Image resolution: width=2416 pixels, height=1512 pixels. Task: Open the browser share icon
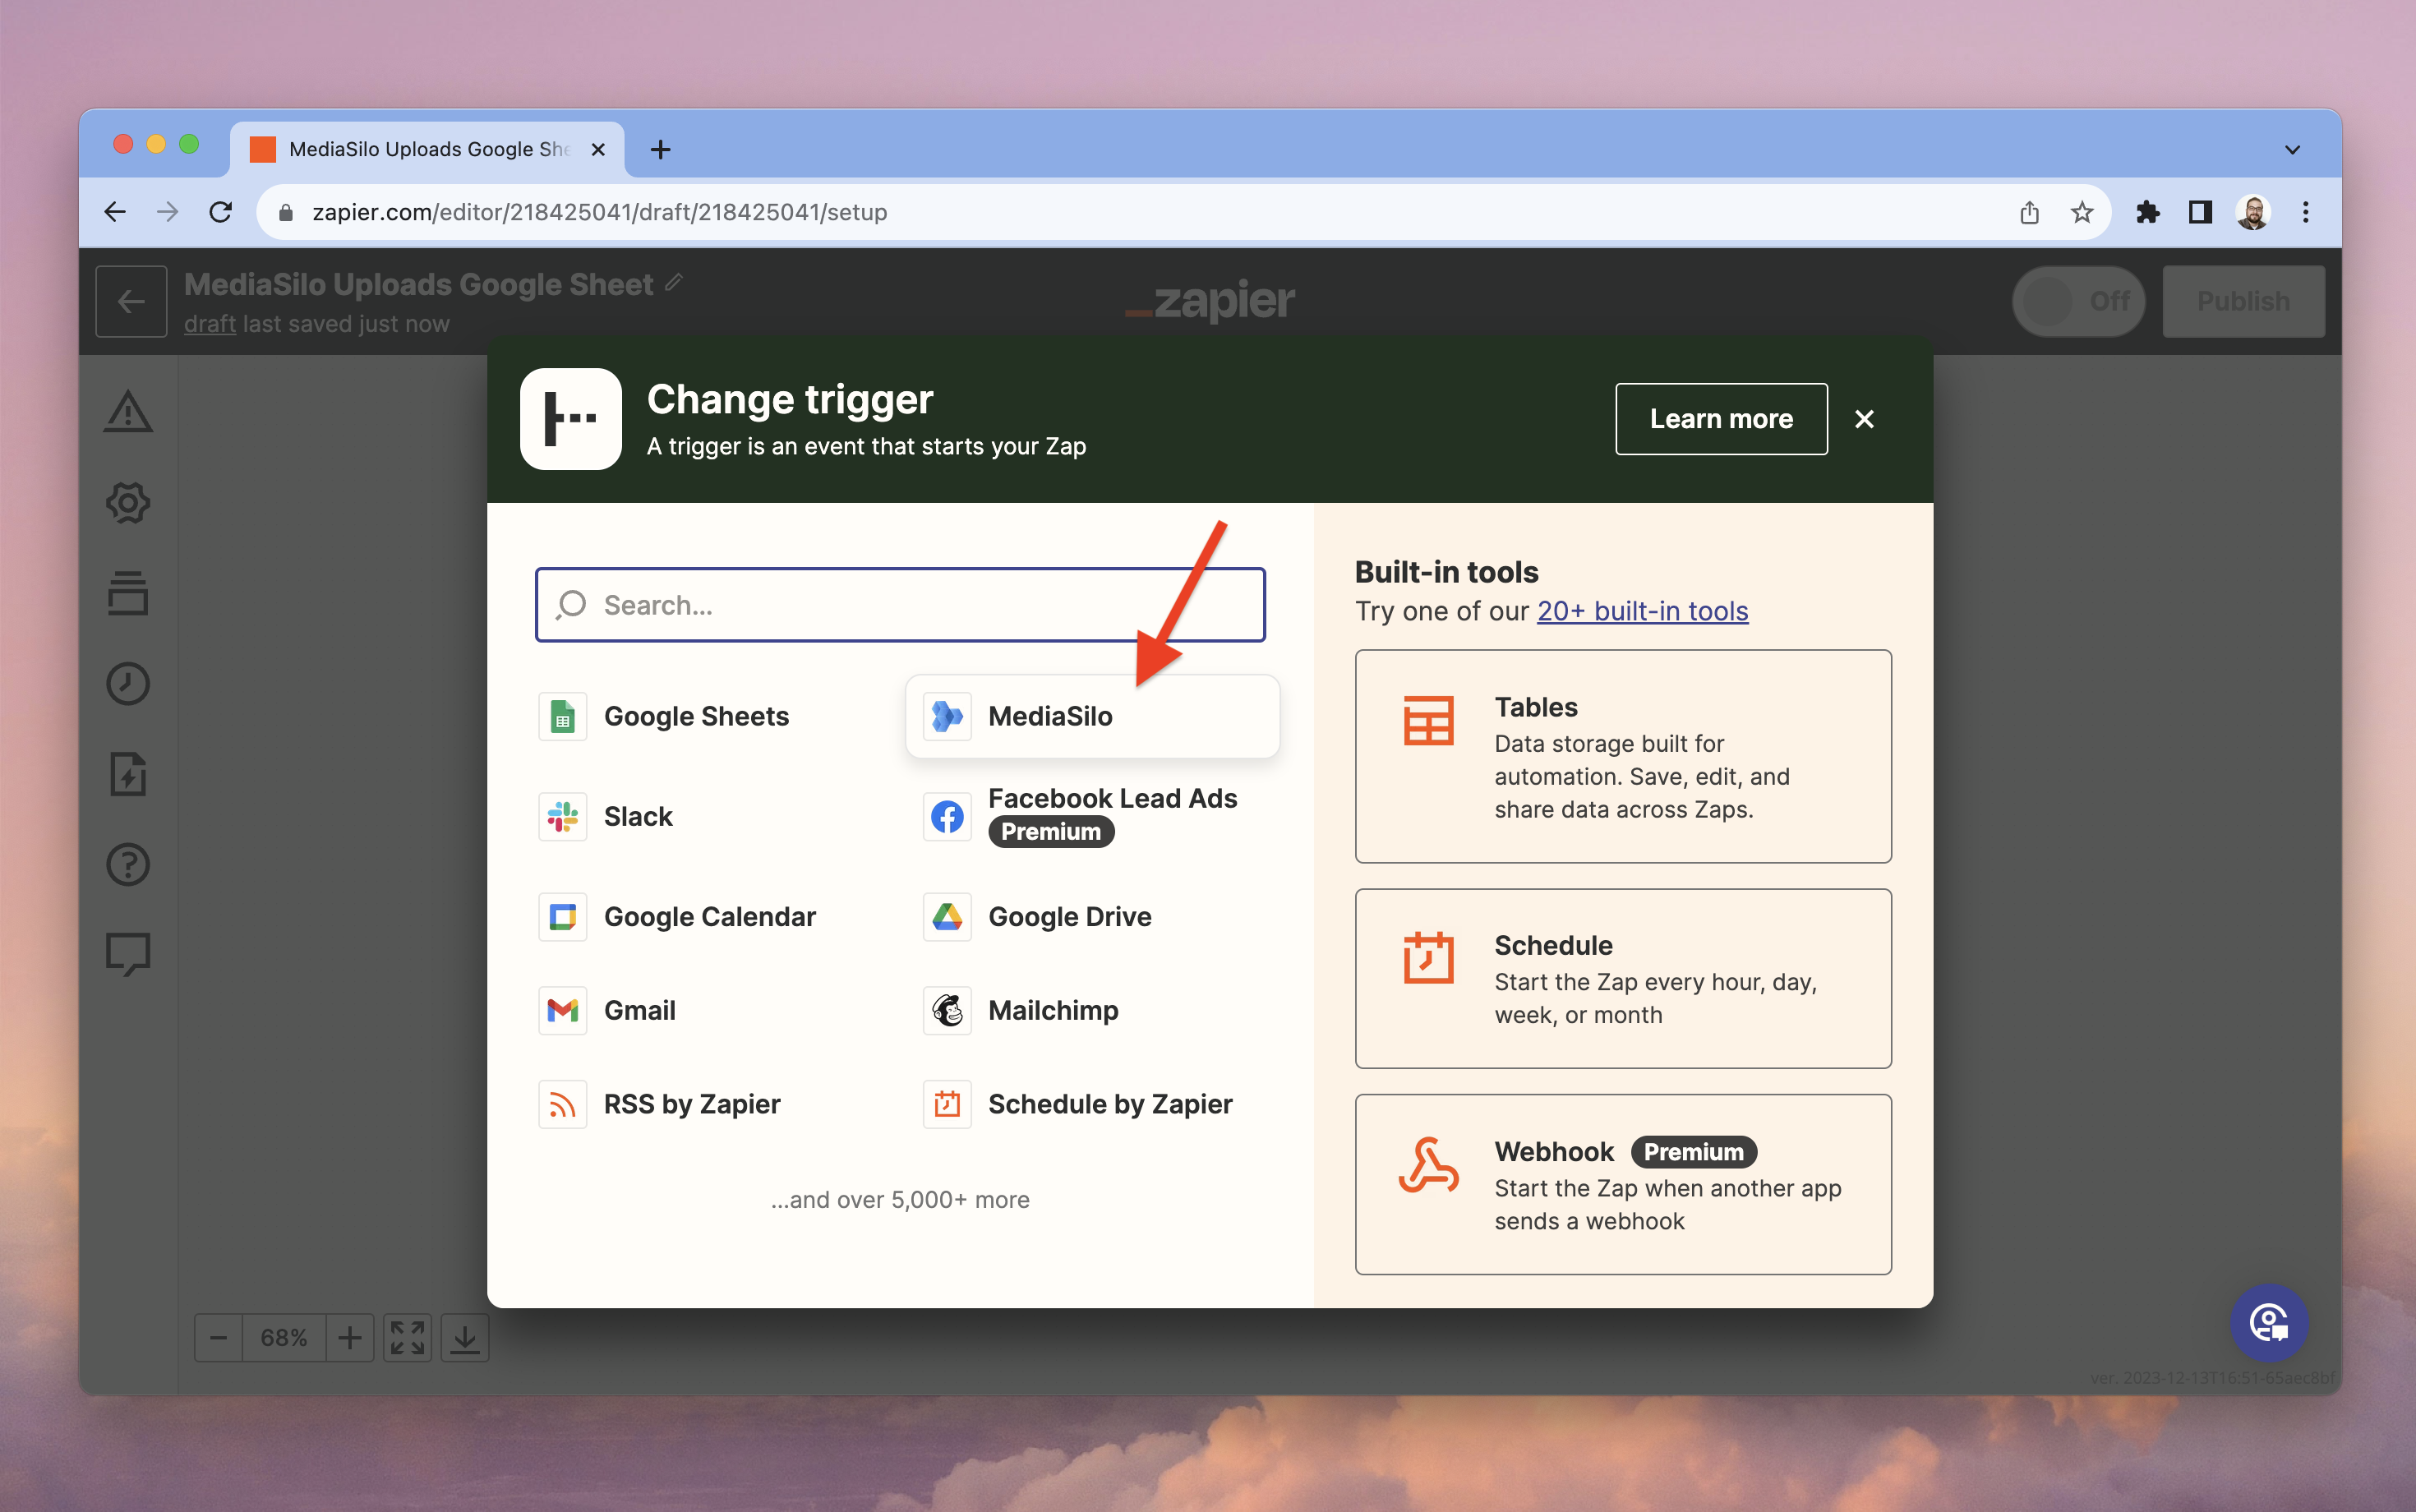click(2029, 212)
